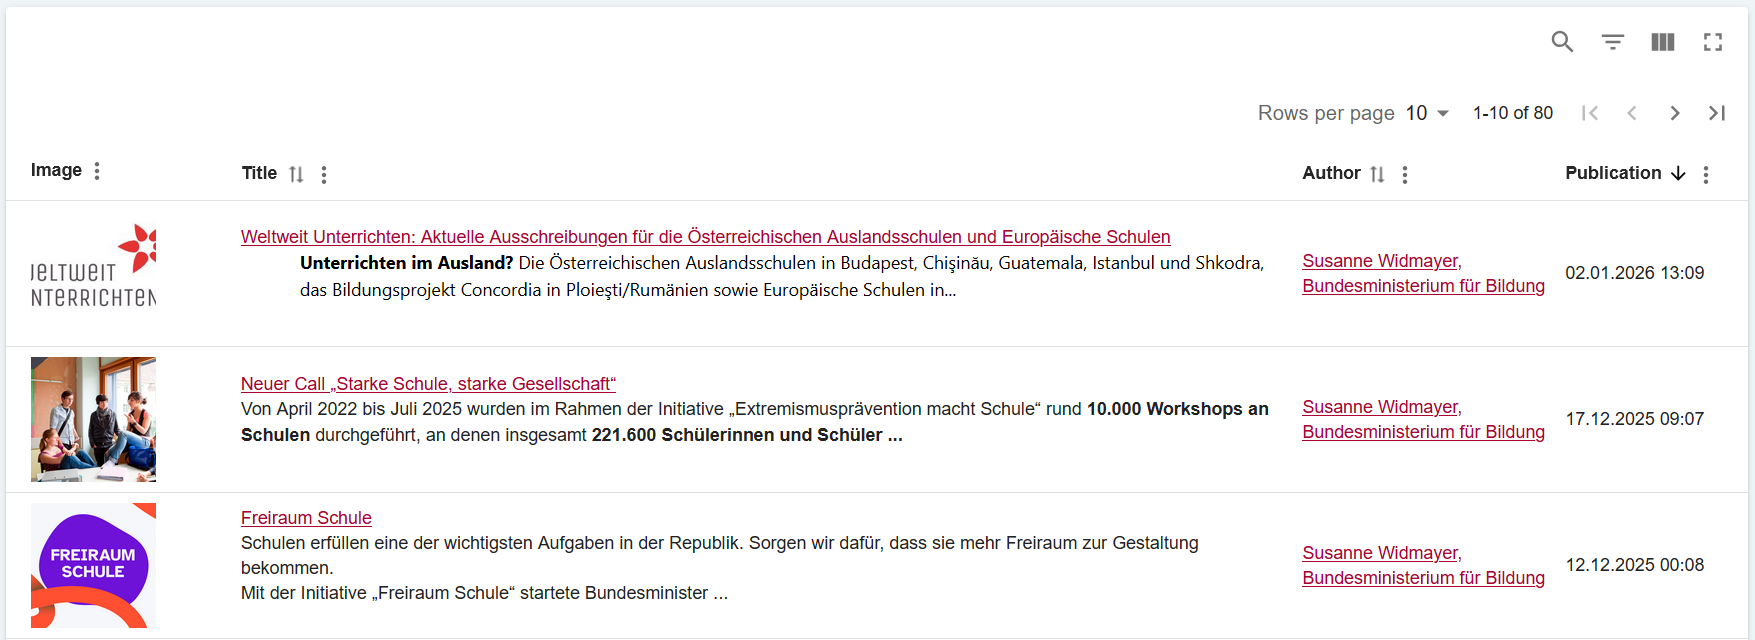Open Title column options menu
The image size is (1755, 640).
point(324,175)
